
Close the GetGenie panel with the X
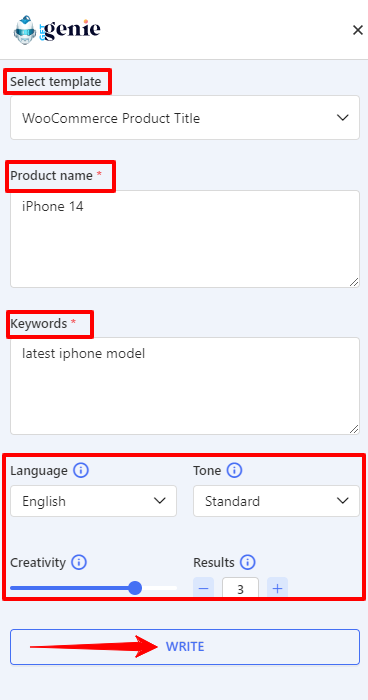pos(358,30)
